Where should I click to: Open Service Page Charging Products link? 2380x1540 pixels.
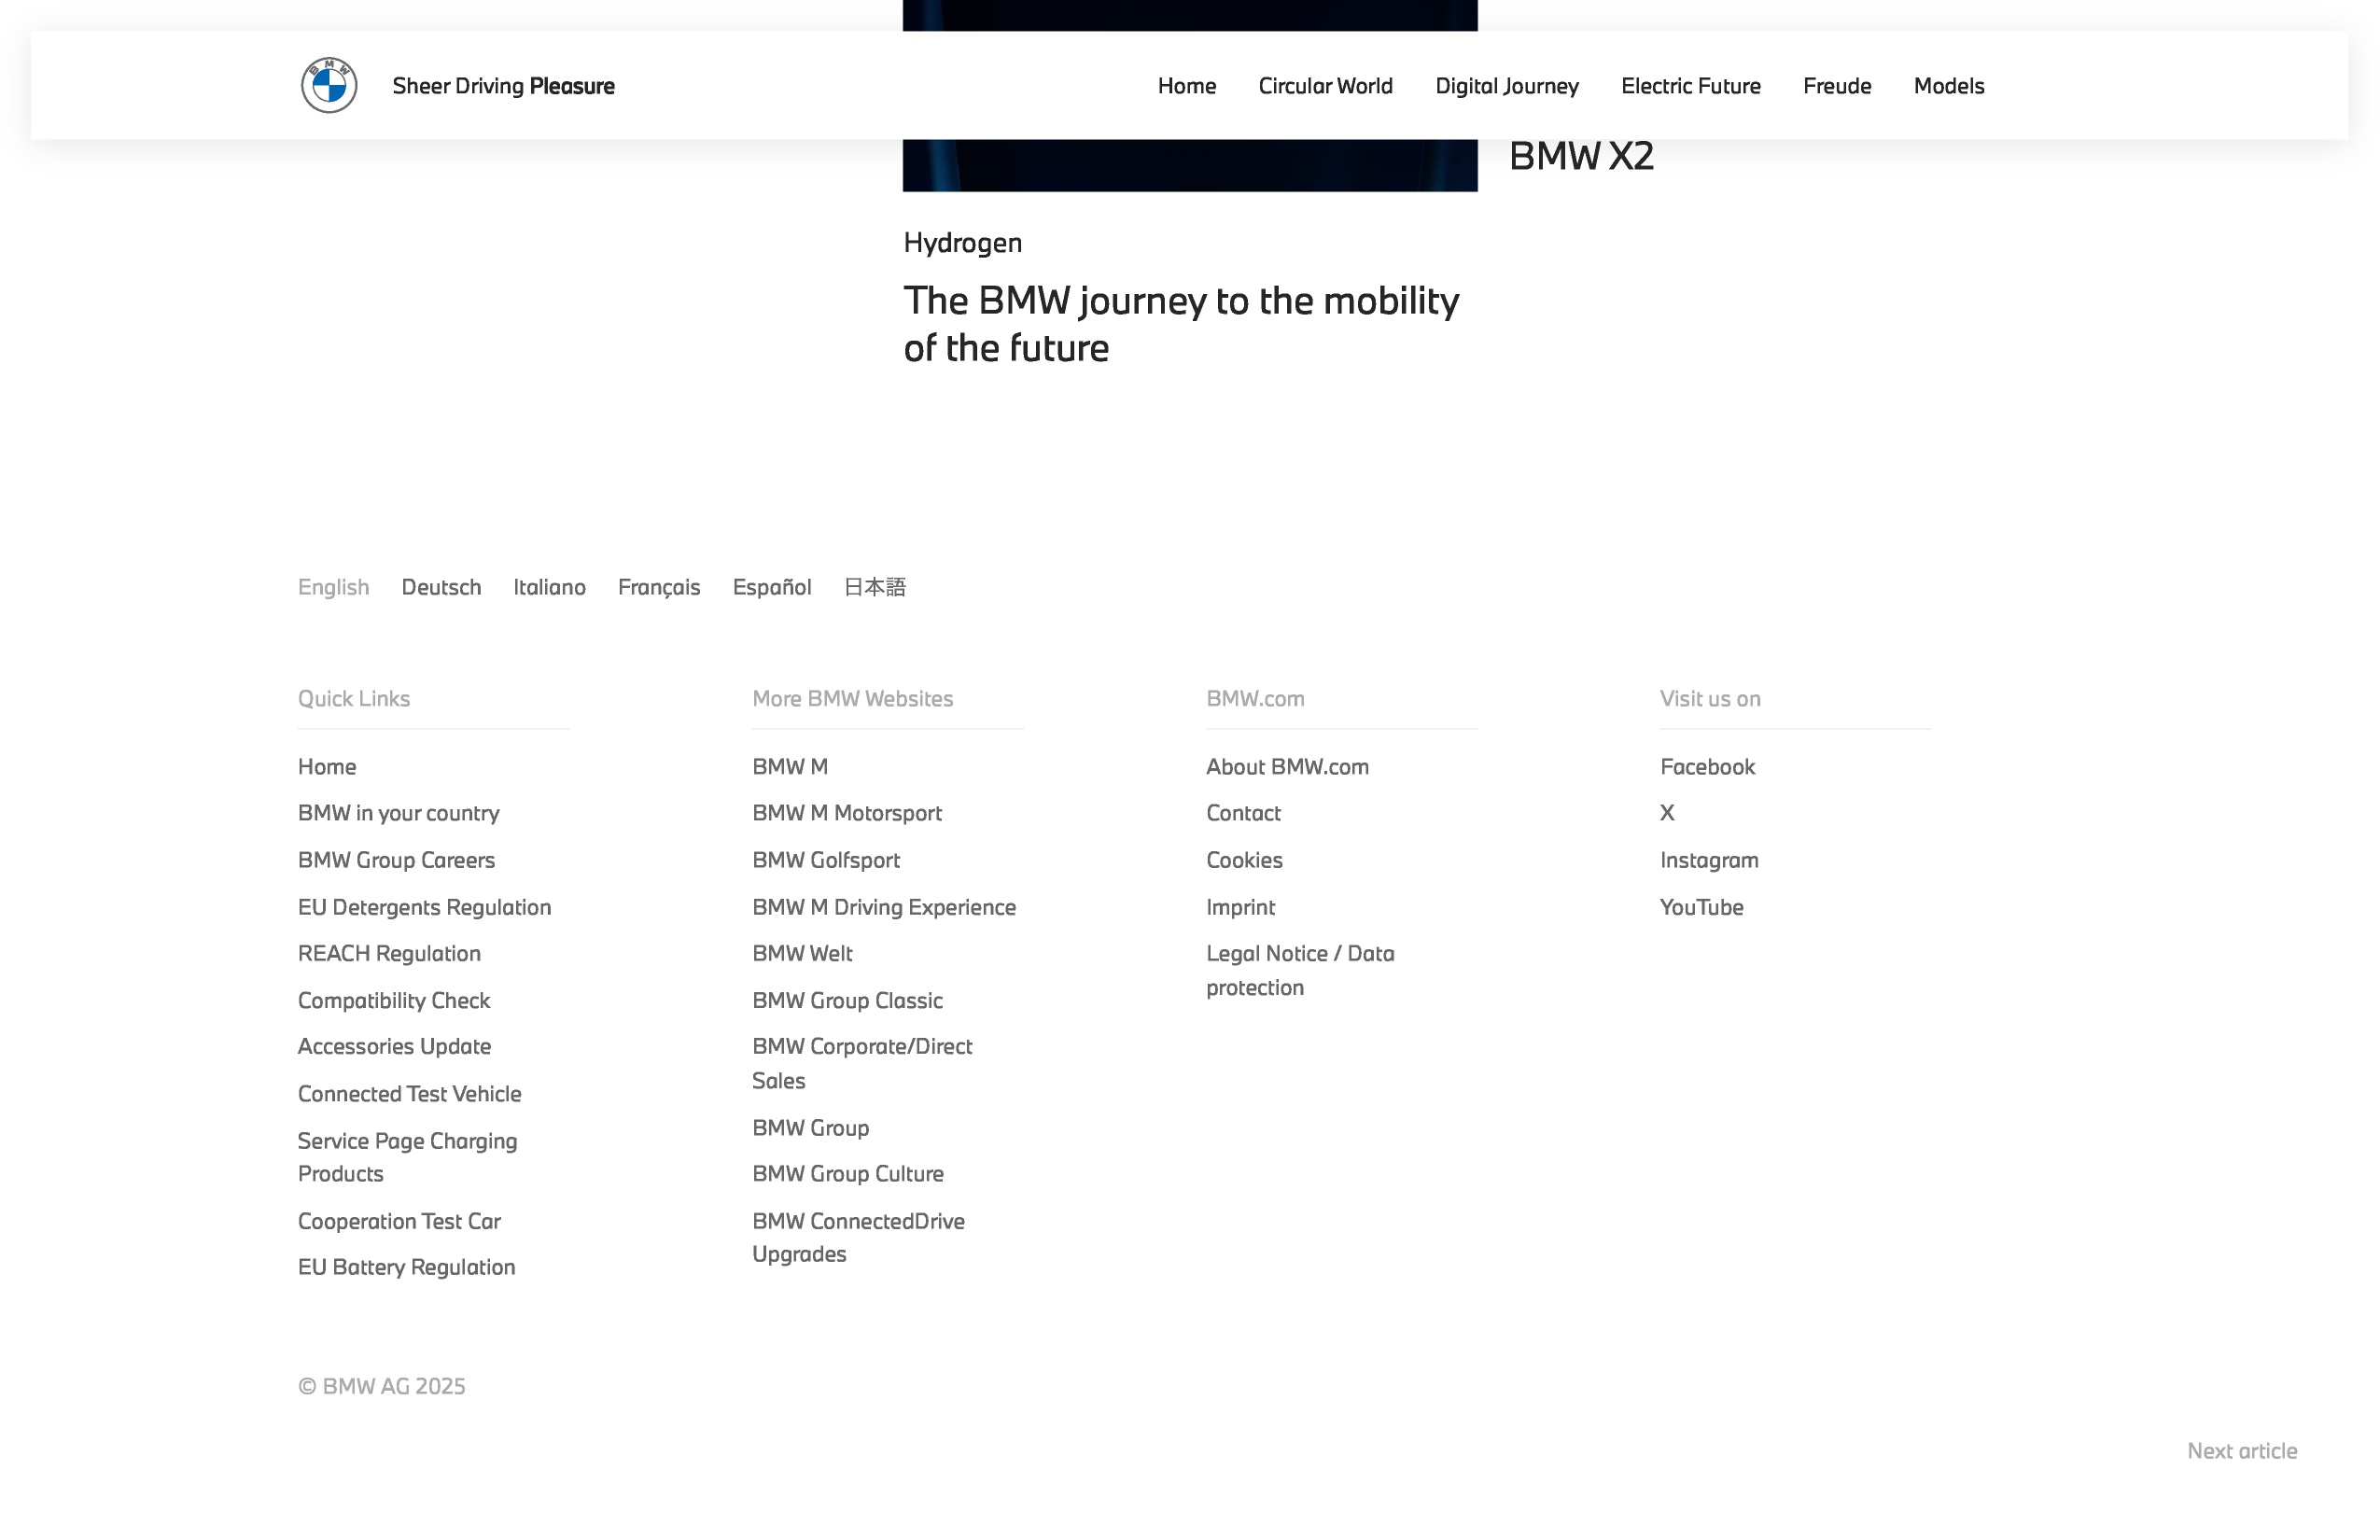(407, 1157)
